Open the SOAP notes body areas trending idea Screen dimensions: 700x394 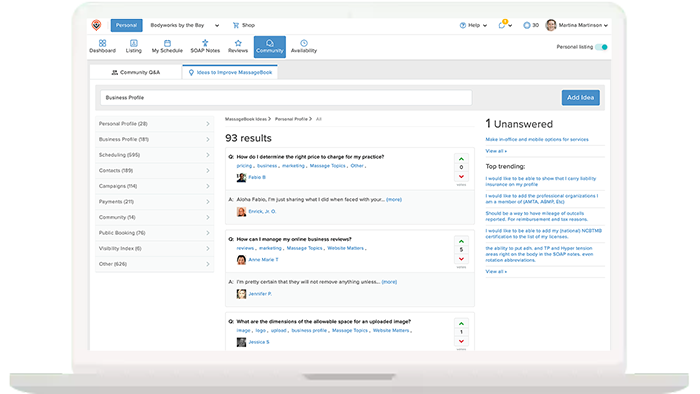539,254
